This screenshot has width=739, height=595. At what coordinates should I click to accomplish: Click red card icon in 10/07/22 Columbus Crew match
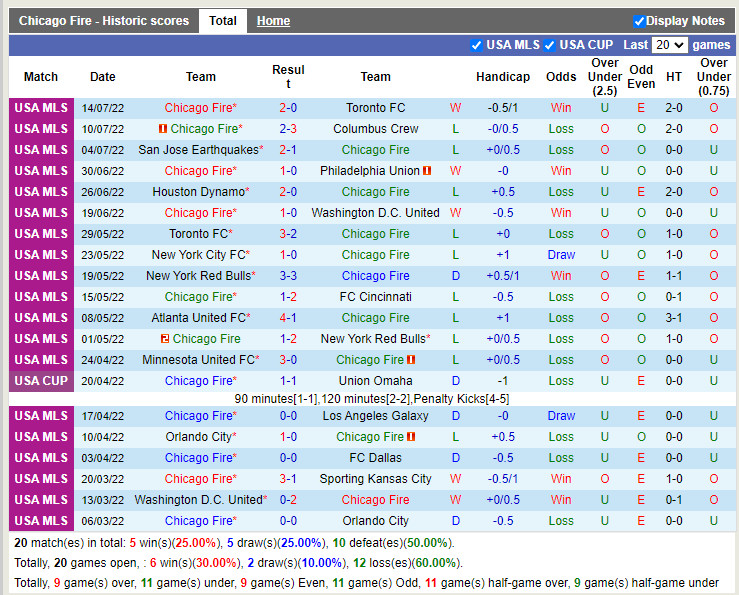pyautogui.click(x=163, y=129)
